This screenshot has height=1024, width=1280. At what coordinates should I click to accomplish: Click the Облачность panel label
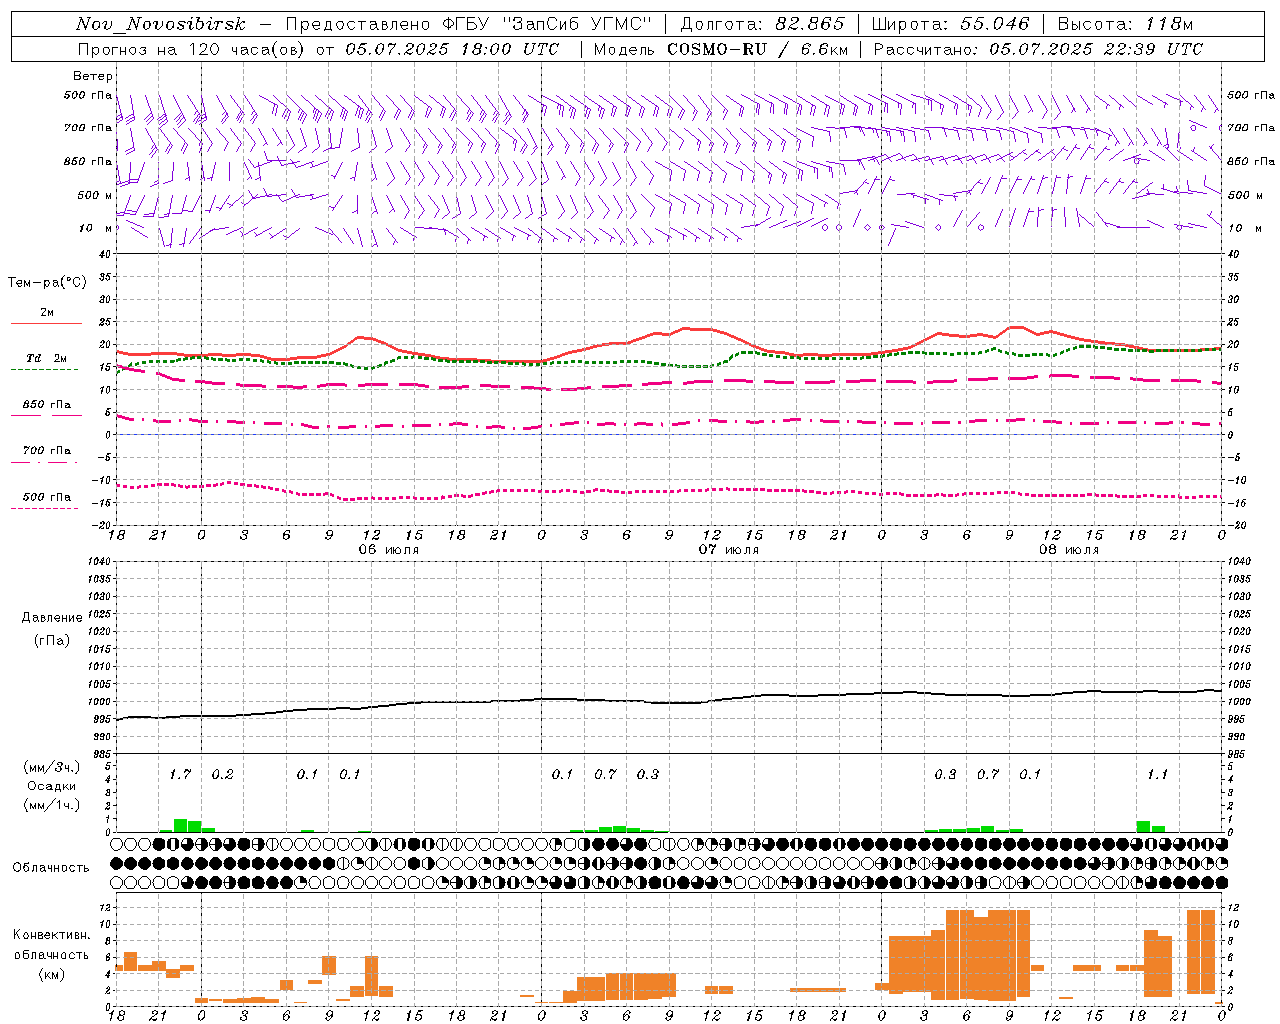[x=50, y=868]
